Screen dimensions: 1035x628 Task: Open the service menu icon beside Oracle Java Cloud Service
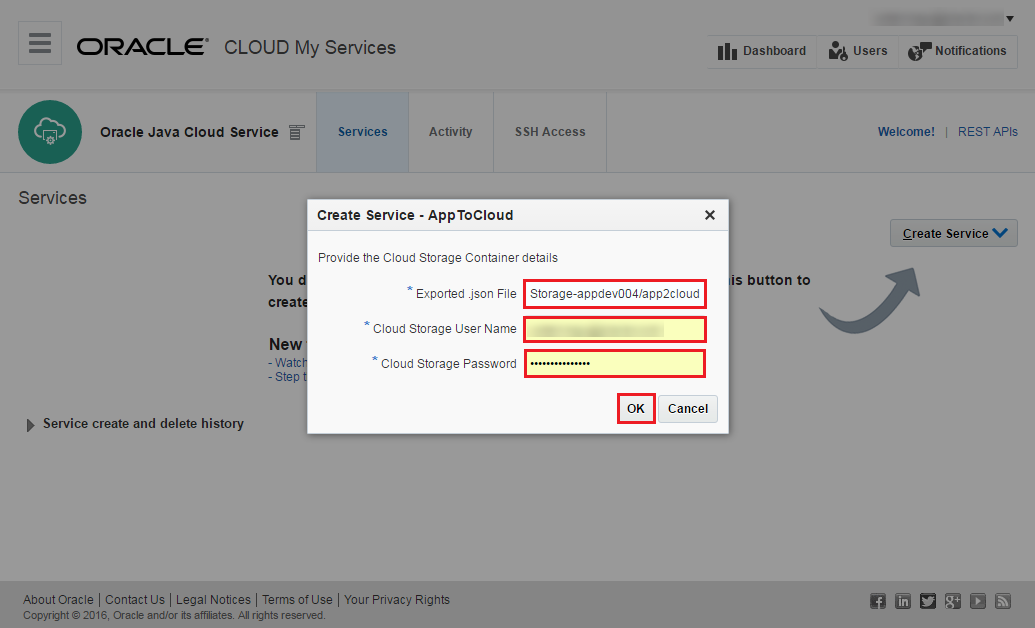(x=296, y=132)
